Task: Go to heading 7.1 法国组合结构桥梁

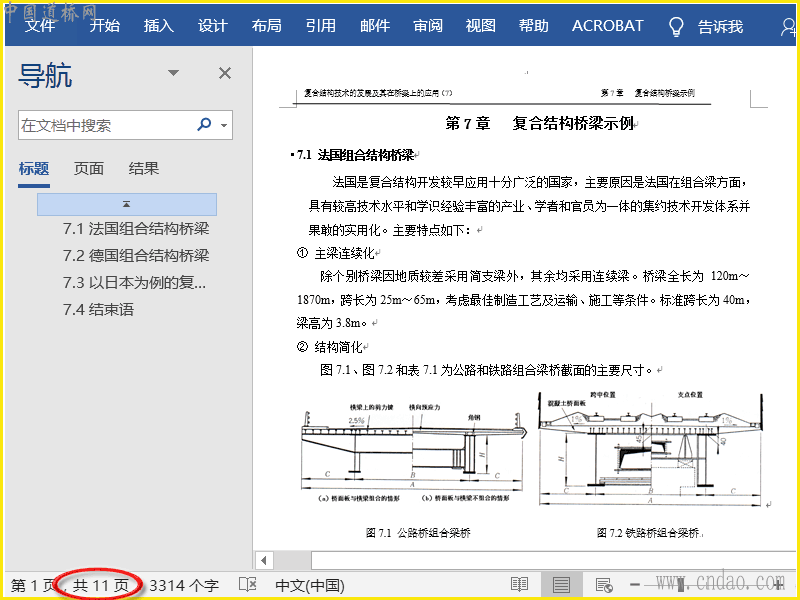Action: (x=136, y=229)
